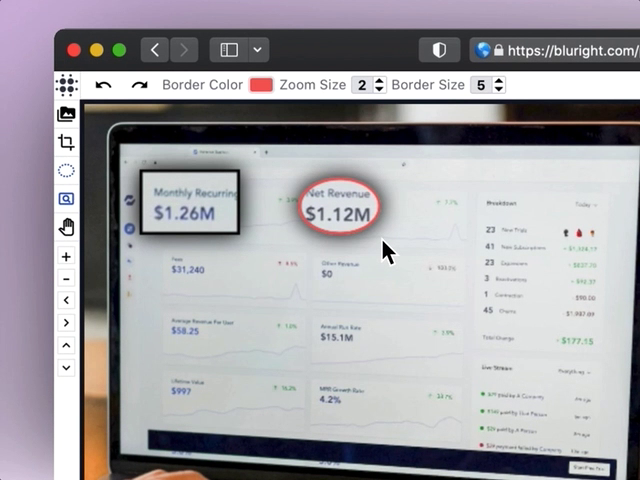Zoom out with the minus button

(x=66, y=279)
